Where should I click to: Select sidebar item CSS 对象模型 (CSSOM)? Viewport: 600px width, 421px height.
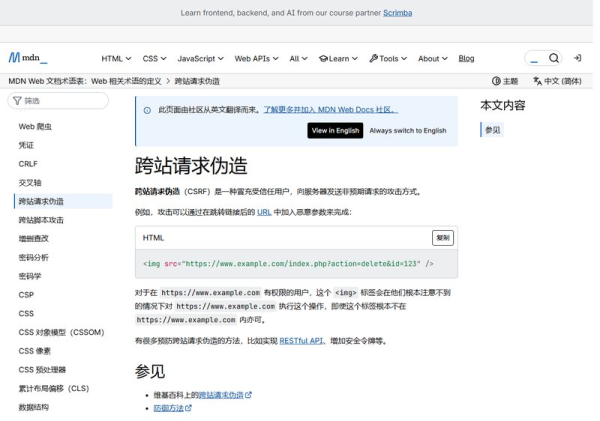(61, 332)
